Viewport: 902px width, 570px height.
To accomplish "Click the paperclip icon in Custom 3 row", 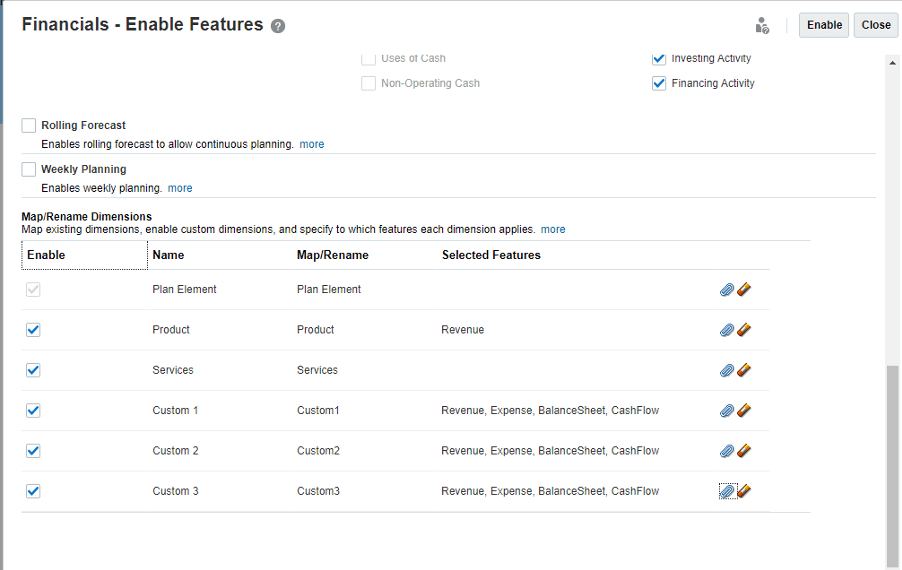I will point(728,491).
